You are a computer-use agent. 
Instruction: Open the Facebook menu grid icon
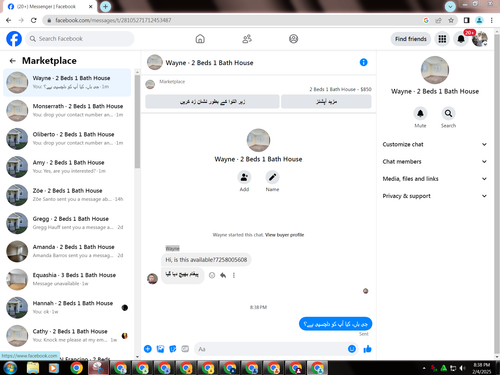point(442,39)
